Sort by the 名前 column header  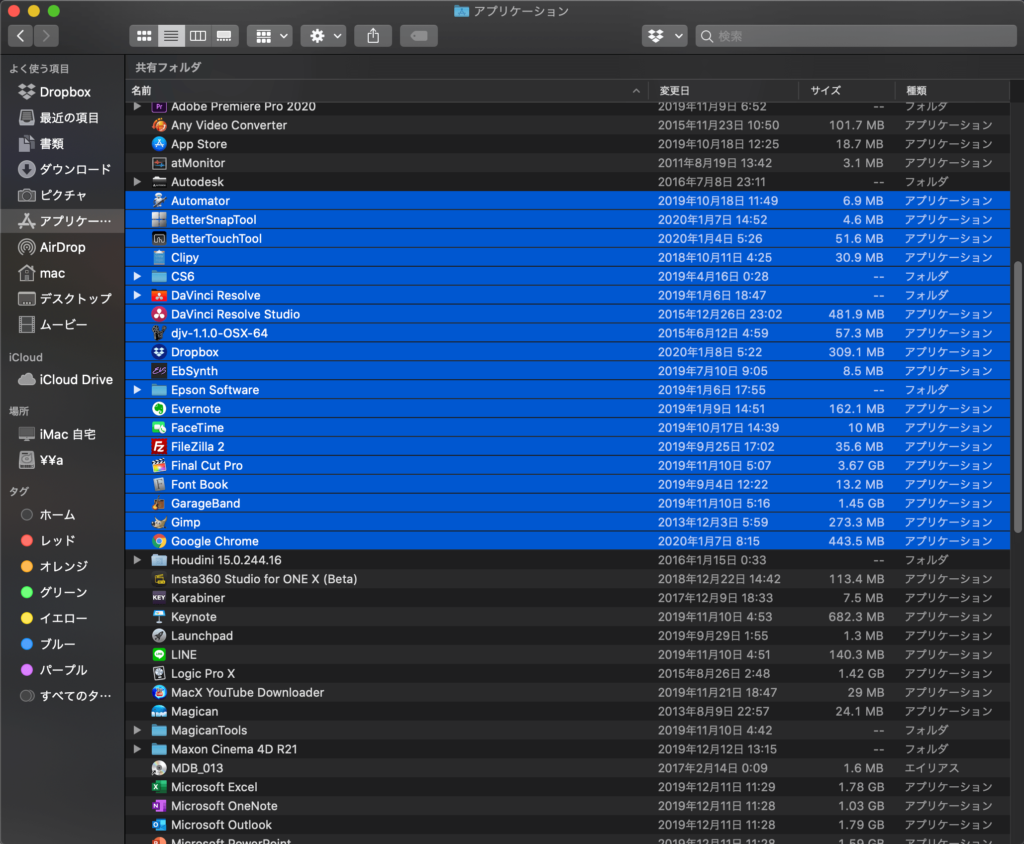(x=387, y=91)
